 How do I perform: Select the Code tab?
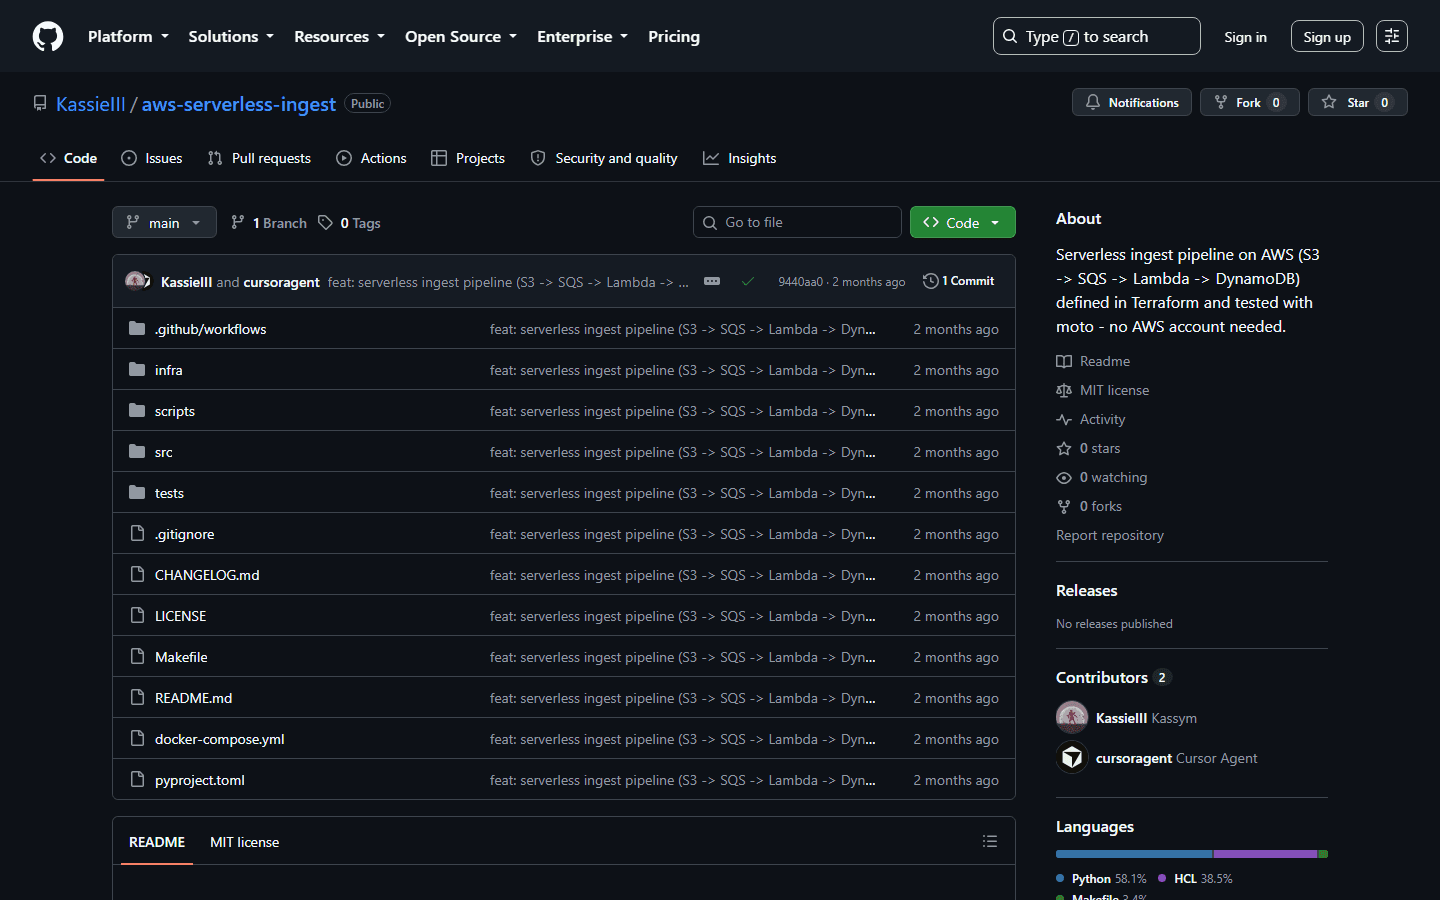coord(69,158)
